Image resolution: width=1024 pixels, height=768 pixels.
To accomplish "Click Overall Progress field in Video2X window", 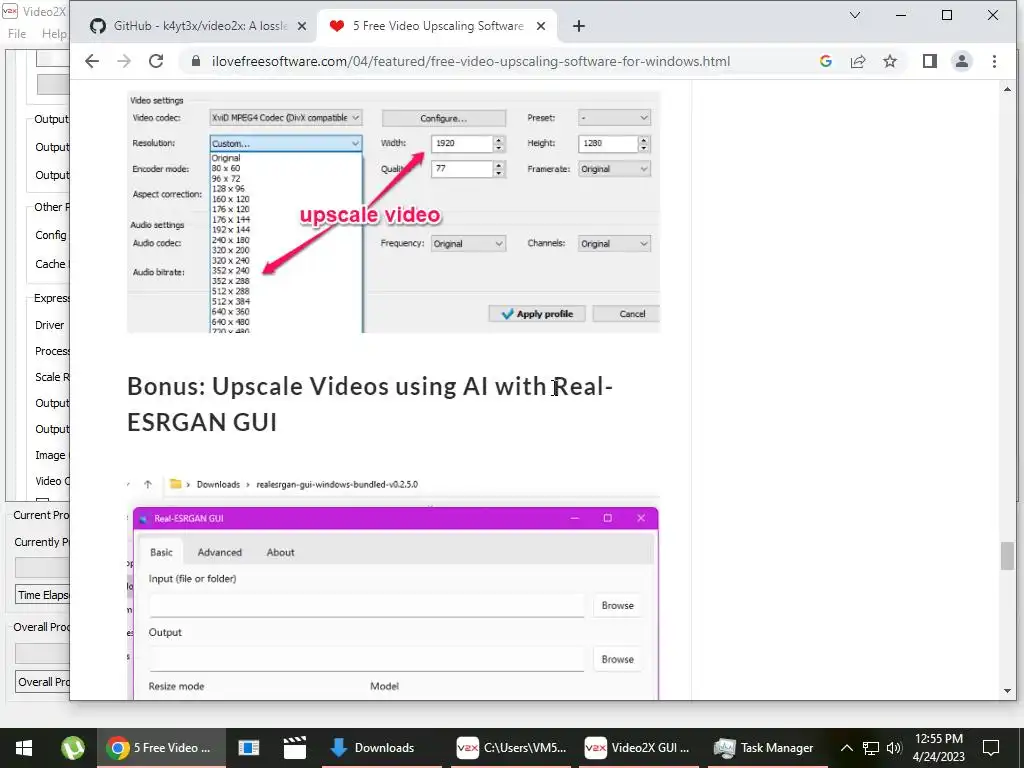I will coord(42,682).
